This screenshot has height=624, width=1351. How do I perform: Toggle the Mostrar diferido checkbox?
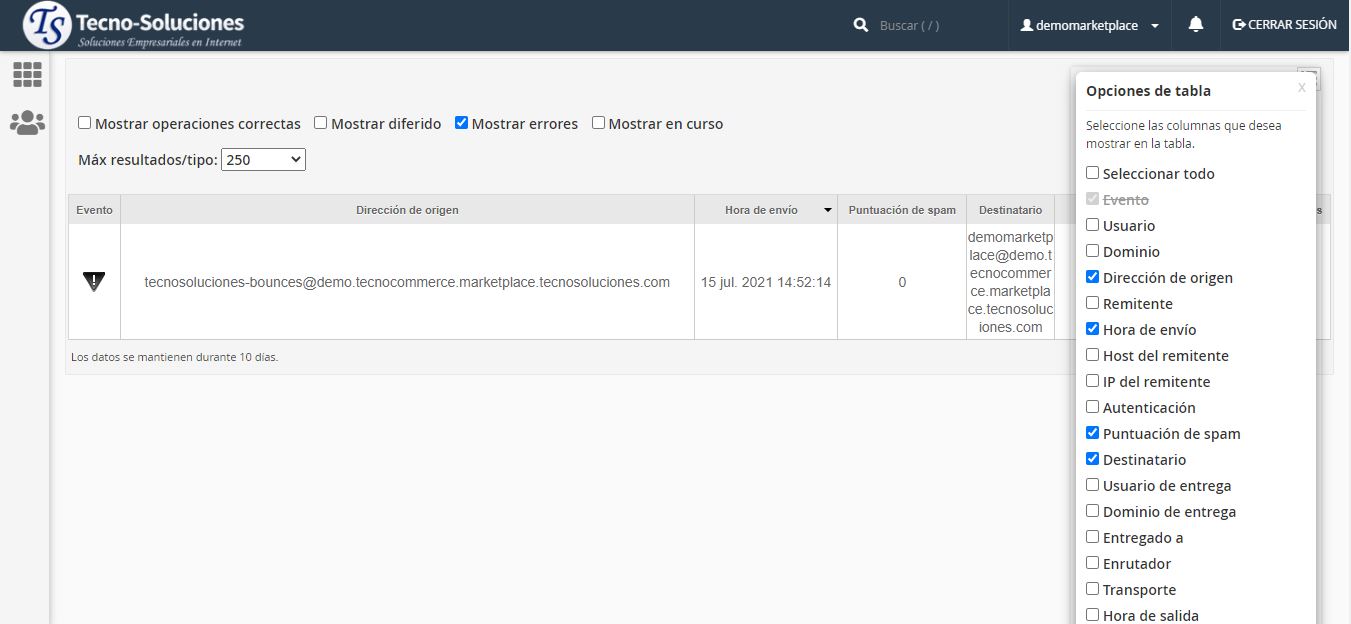(321, 123)
